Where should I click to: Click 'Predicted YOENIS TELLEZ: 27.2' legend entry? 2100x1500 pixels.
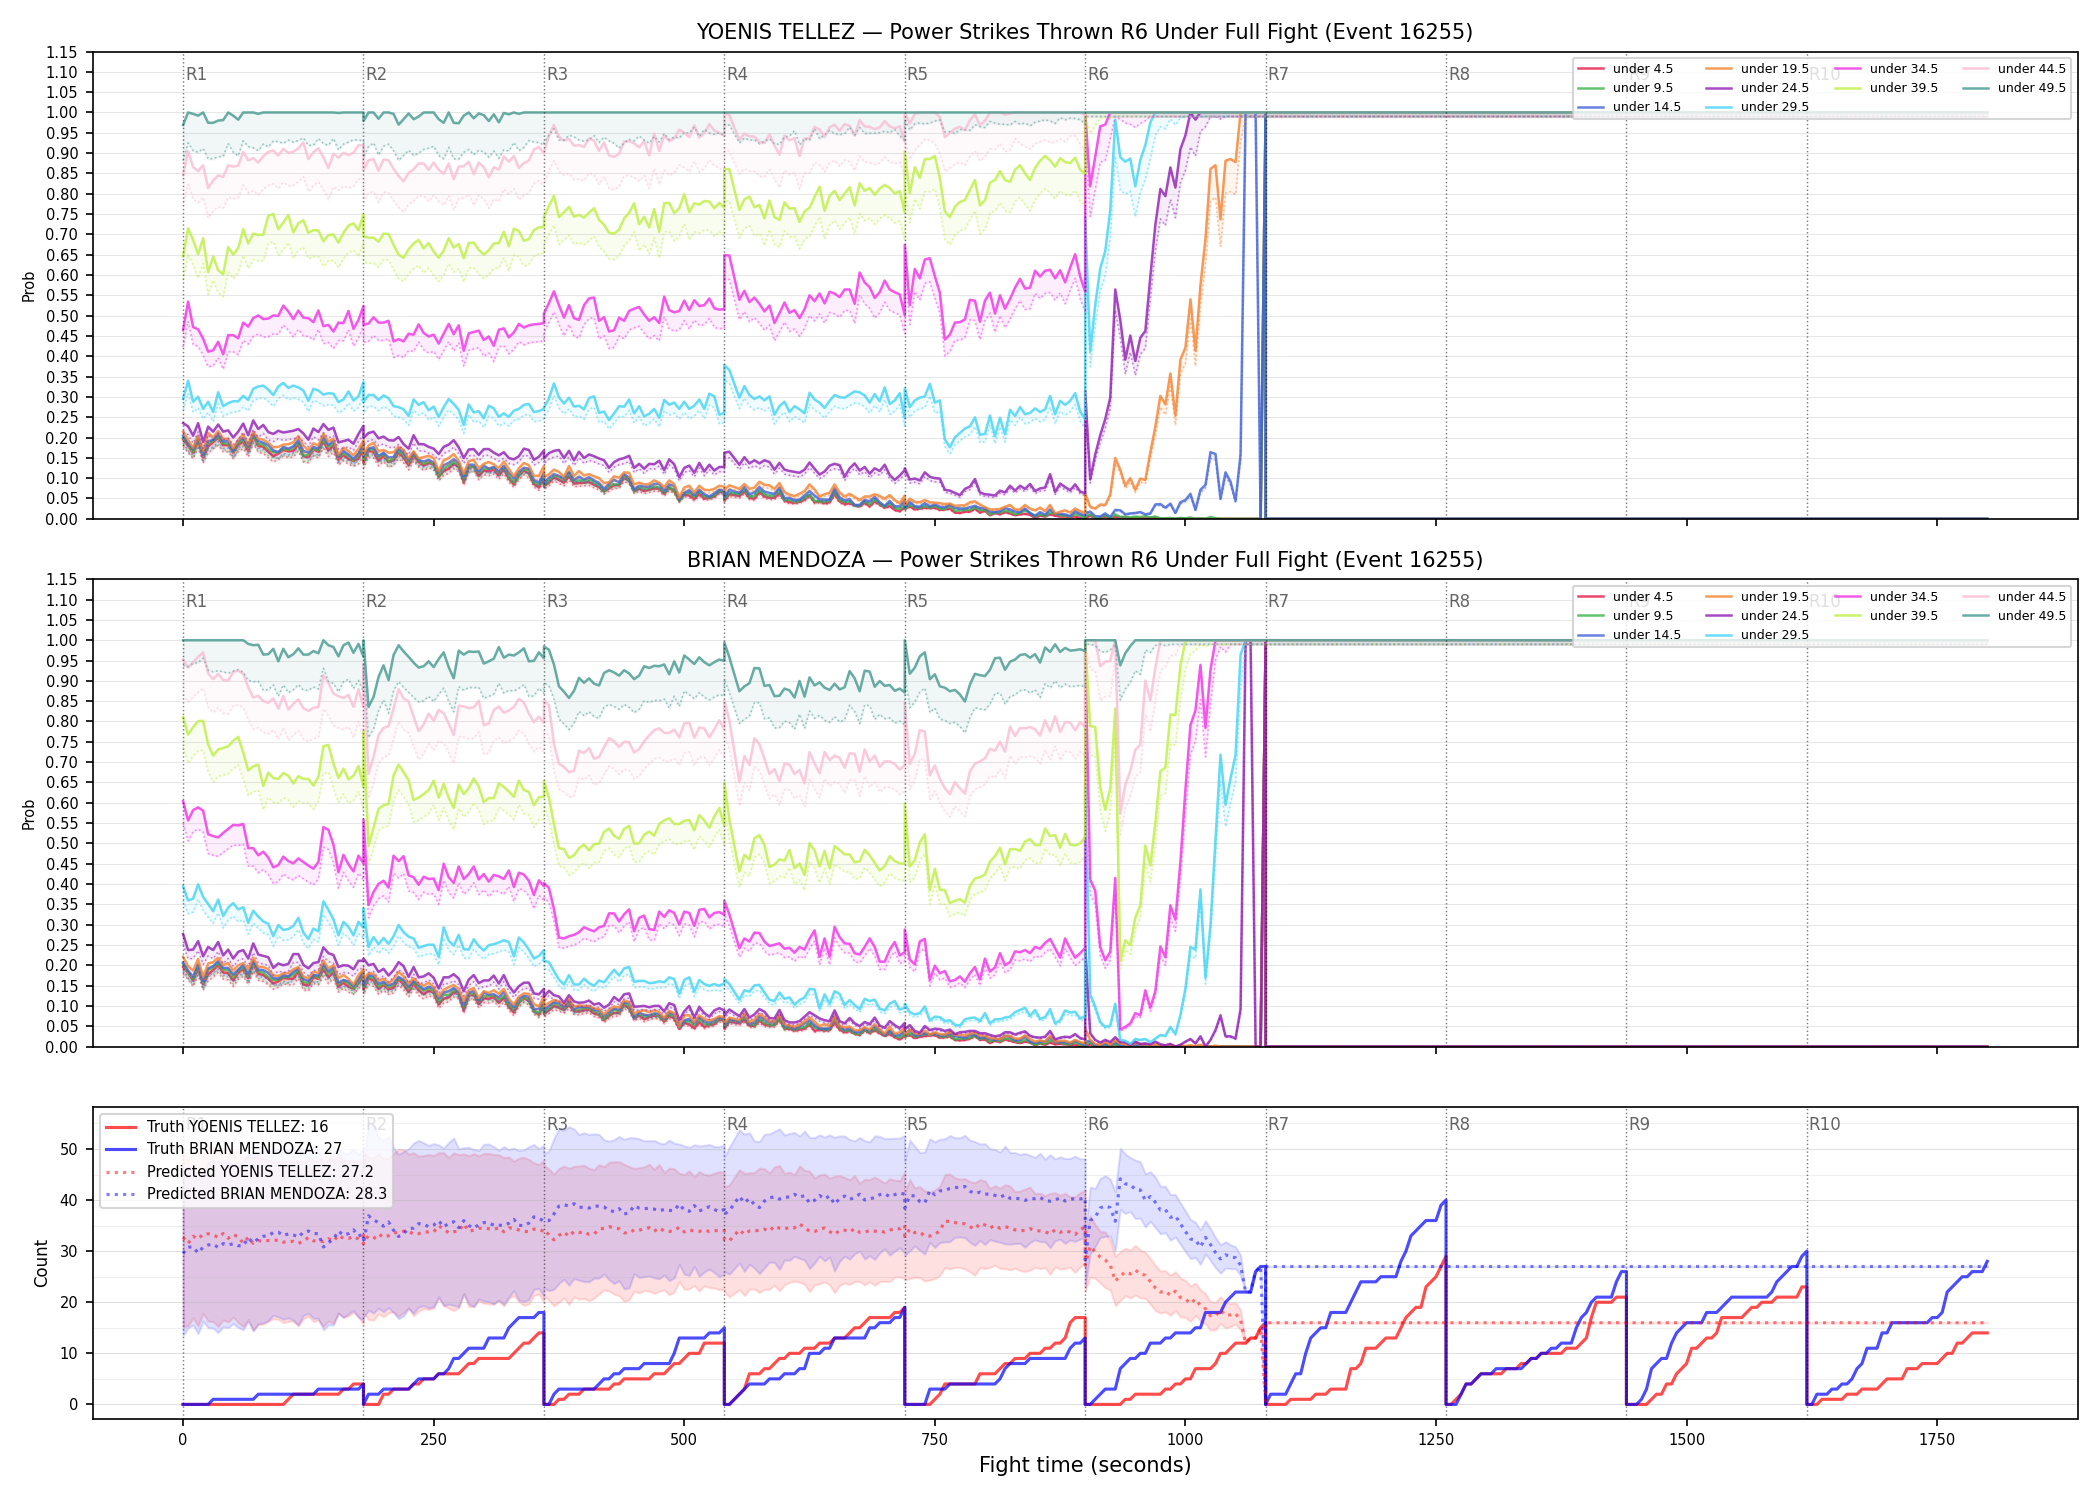coord(240,1171)
